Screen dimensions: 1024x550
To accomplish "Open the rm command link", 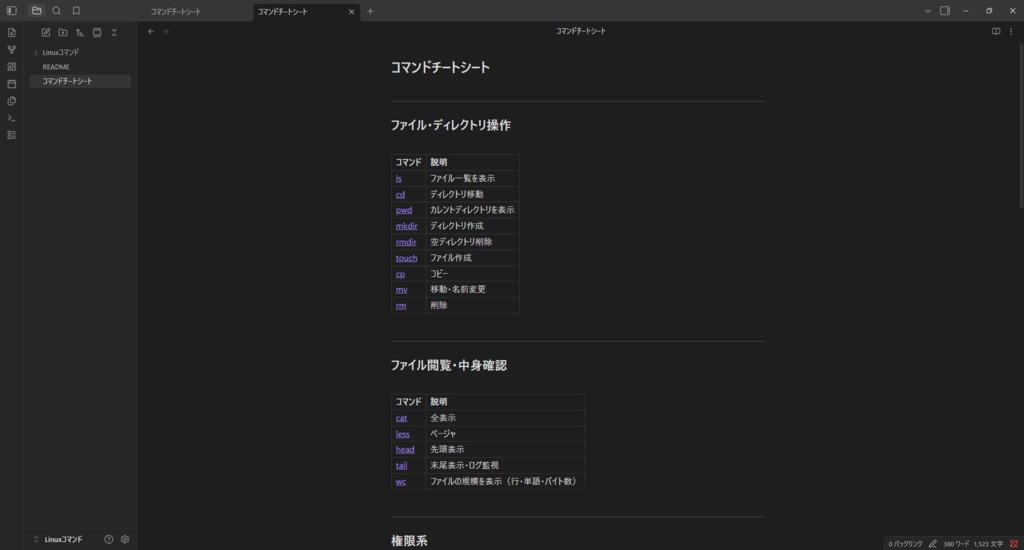I will pos(401,306).
